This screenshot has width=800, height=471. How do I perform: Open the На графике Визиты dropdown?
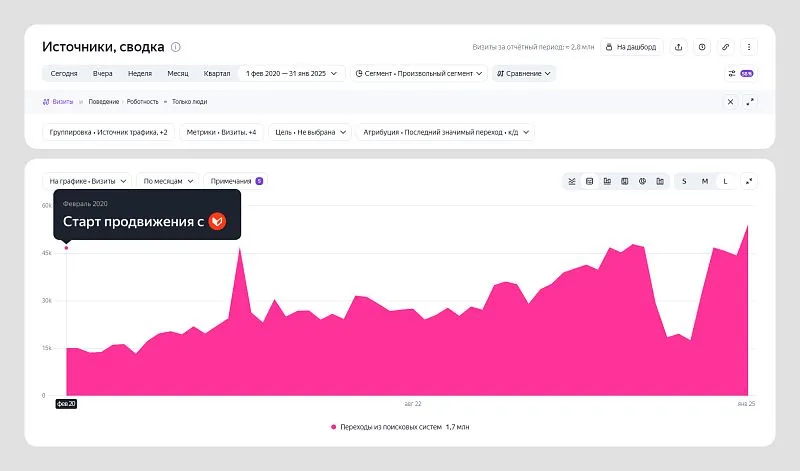point(87,181)
